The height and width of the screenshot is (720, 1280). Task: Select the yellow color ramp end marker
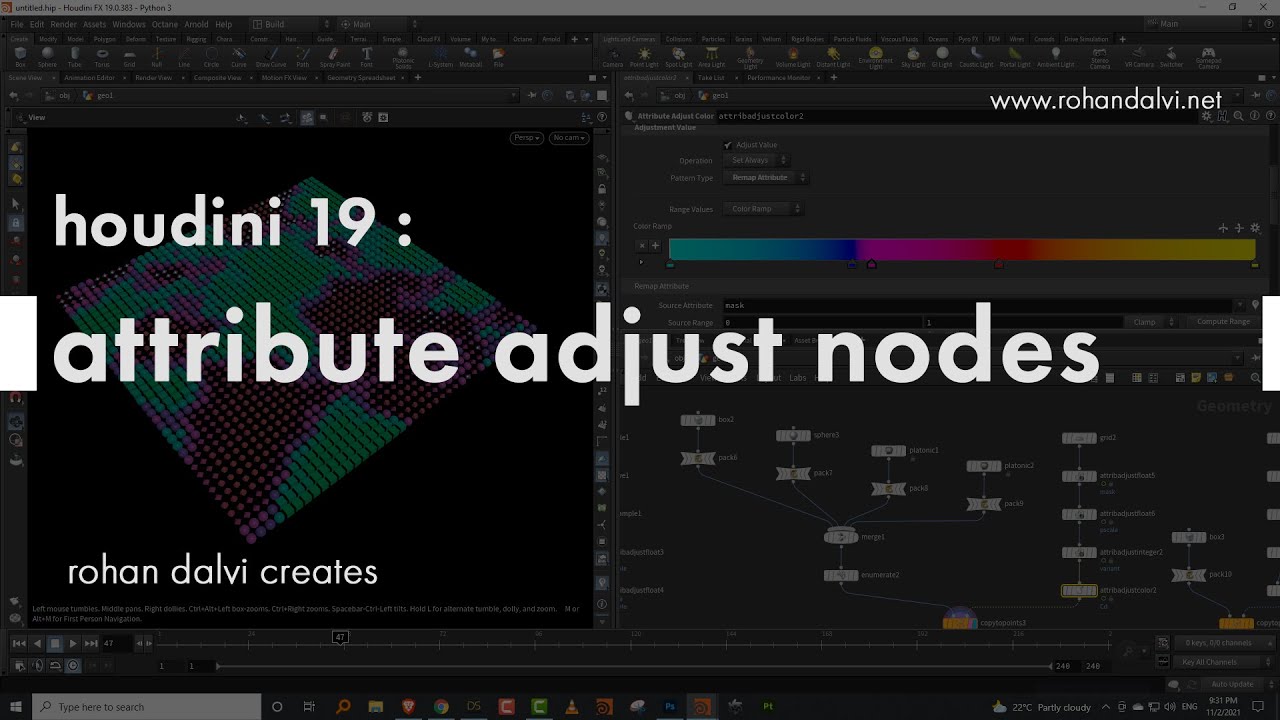pos(1255,265)
